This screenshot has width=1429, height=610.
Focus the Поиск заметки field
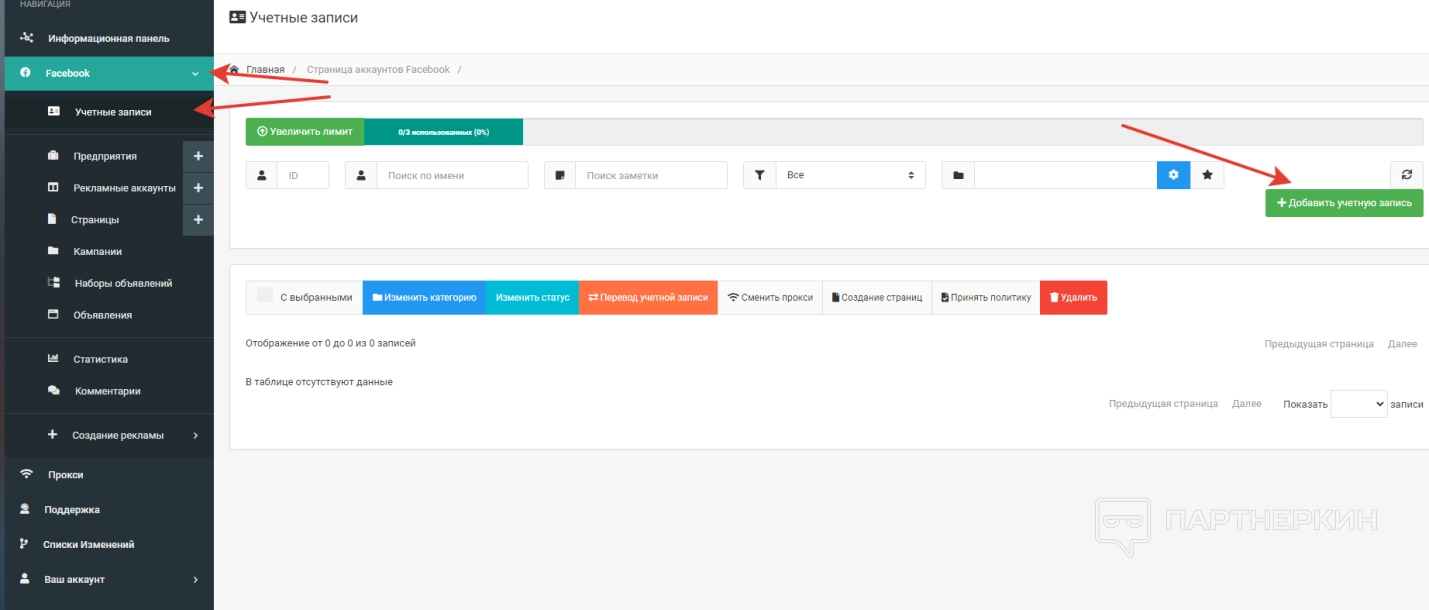click(651, 175)
